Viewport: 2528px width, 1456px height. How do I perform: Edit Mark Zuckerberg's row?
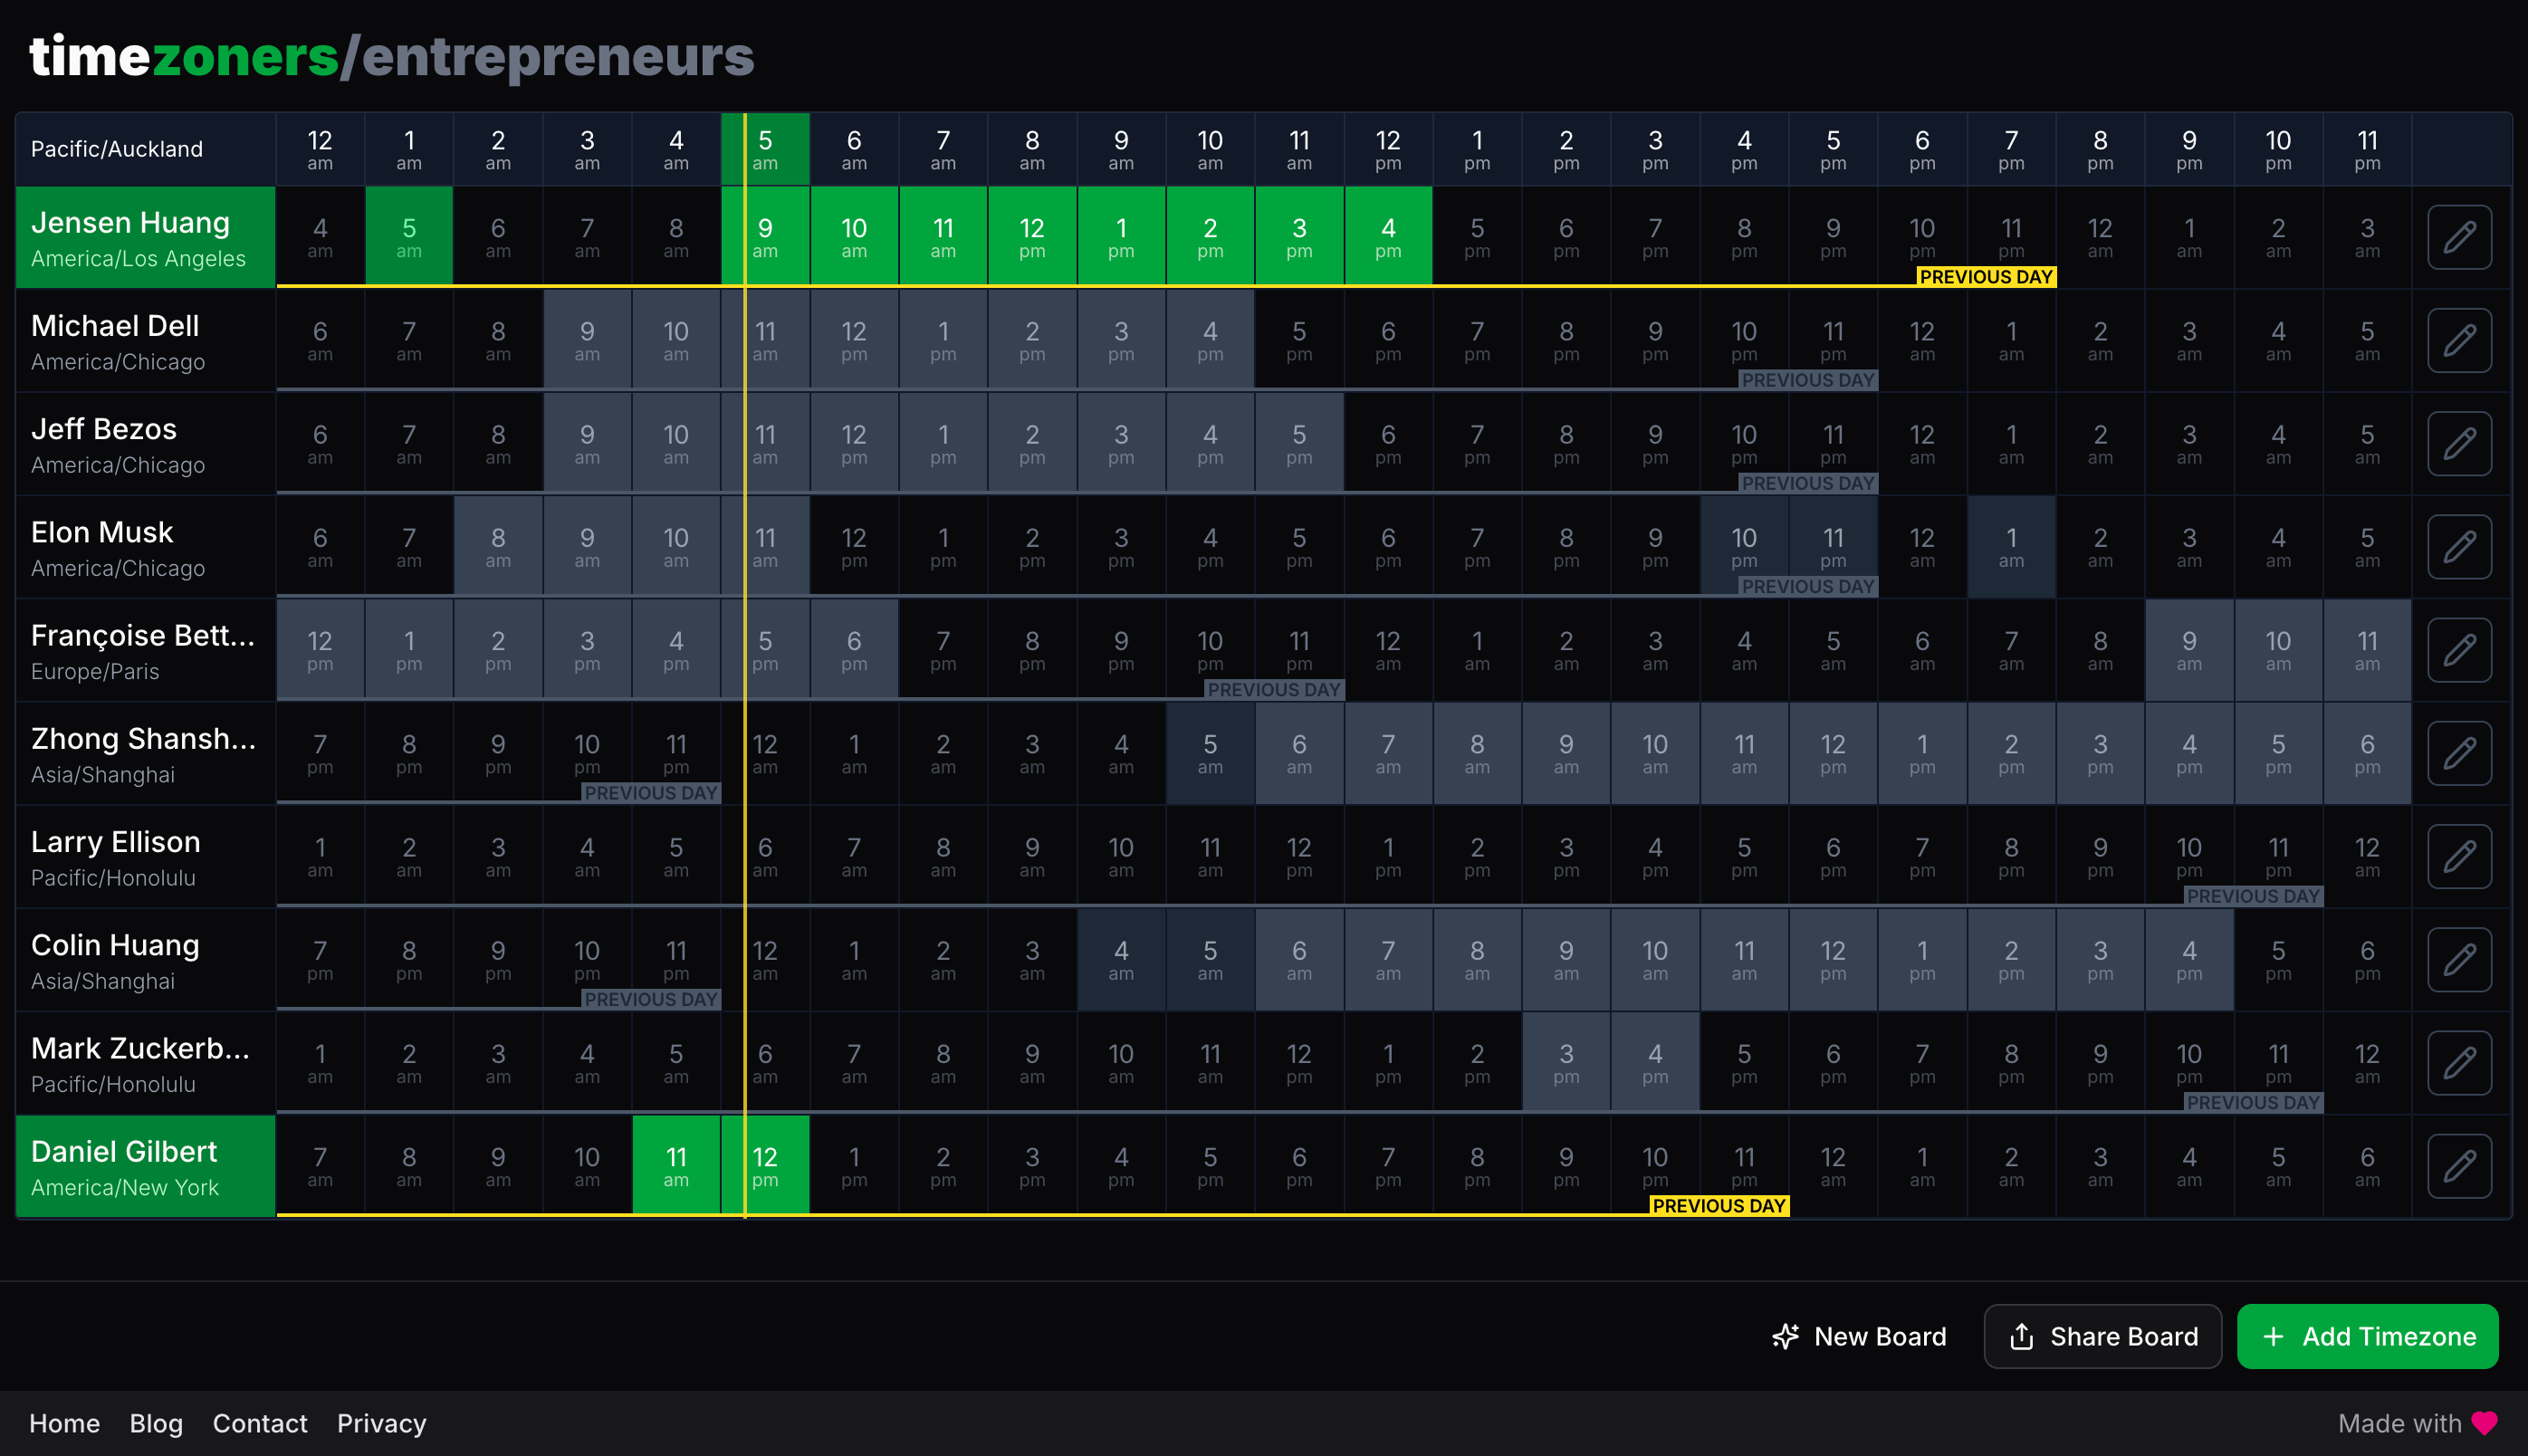pos(2459,1062)
